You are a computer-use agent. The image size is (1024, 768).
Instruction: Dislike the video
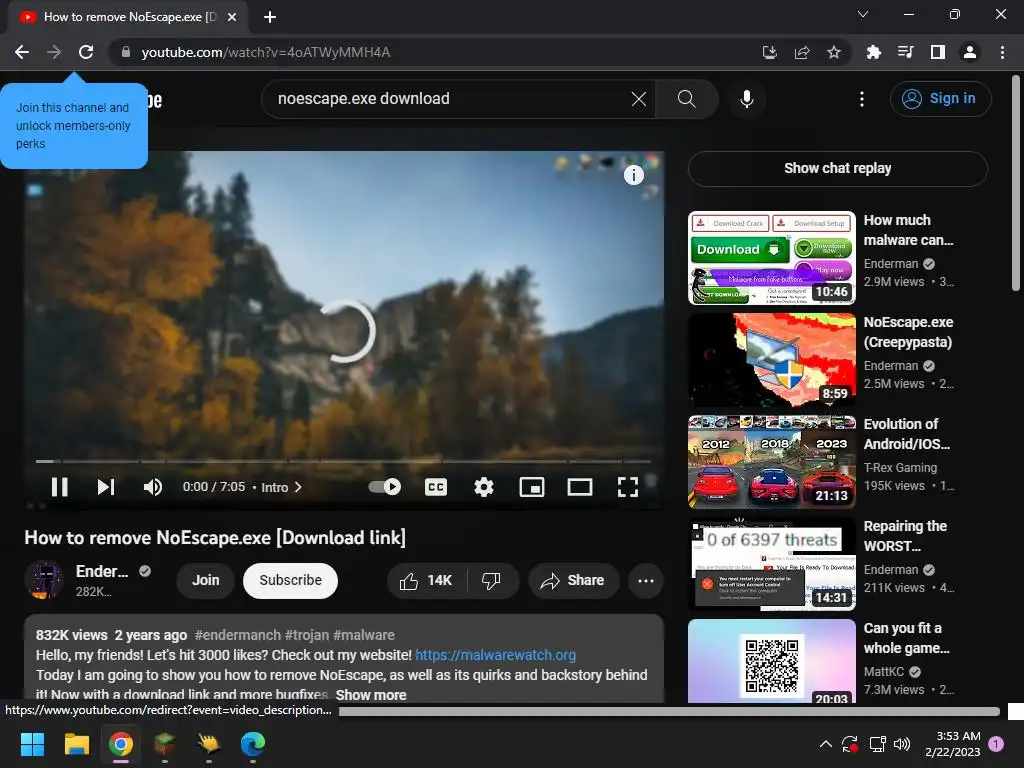tap(491, 581)
